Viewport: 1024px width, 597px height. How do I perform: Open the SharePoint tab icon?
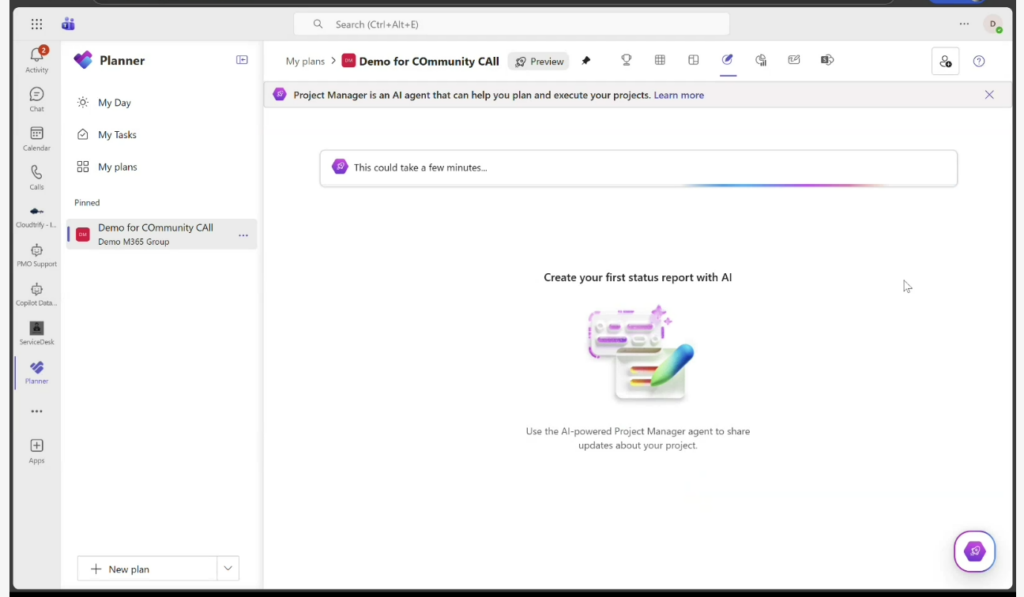[x=827, y=60]
